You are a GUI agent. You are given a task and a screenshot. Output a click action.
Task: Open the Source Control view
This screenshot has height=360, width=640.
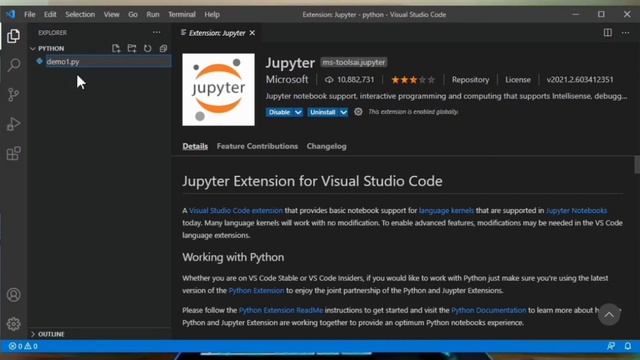(x=13, y=95)
